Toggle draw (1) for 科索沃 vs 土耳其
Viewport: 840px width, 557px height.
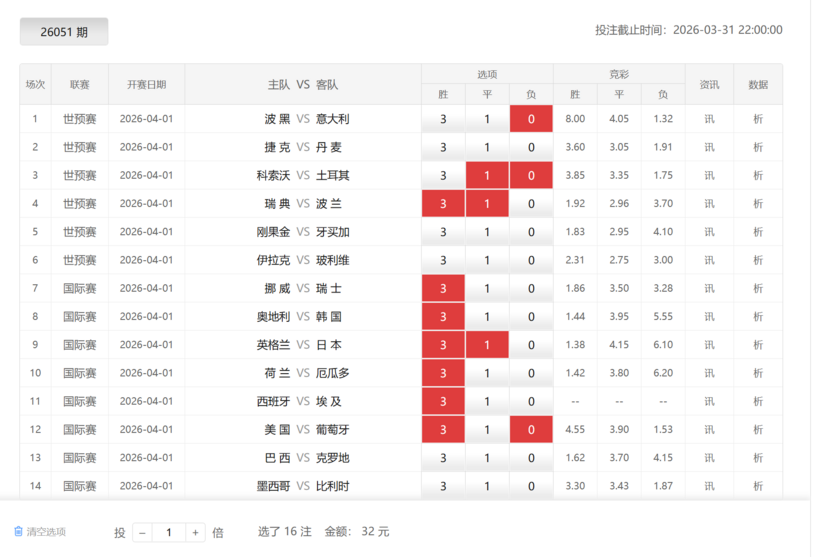pyautogui.click(x=487, y=176)
